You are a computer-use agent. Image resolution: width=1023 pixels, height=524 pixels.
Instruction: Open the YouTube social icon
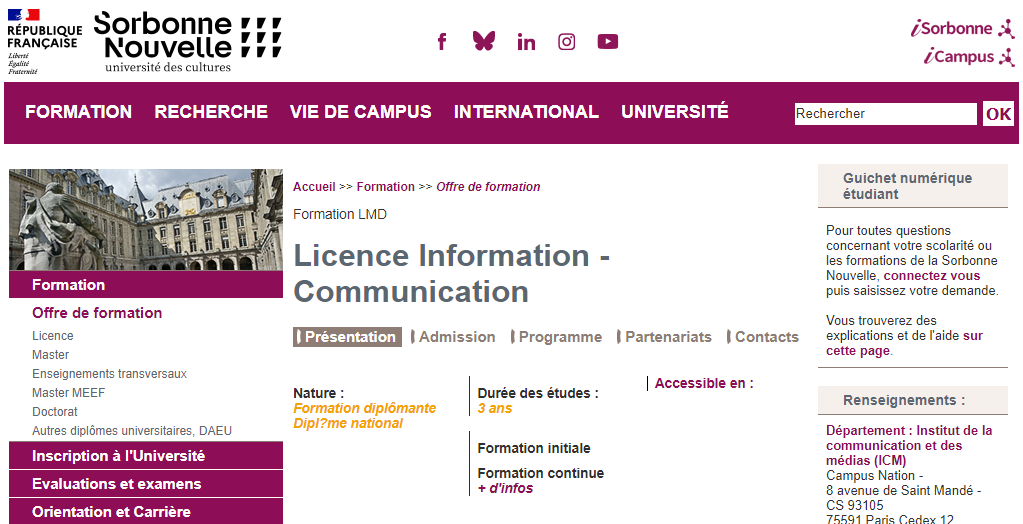607,42
